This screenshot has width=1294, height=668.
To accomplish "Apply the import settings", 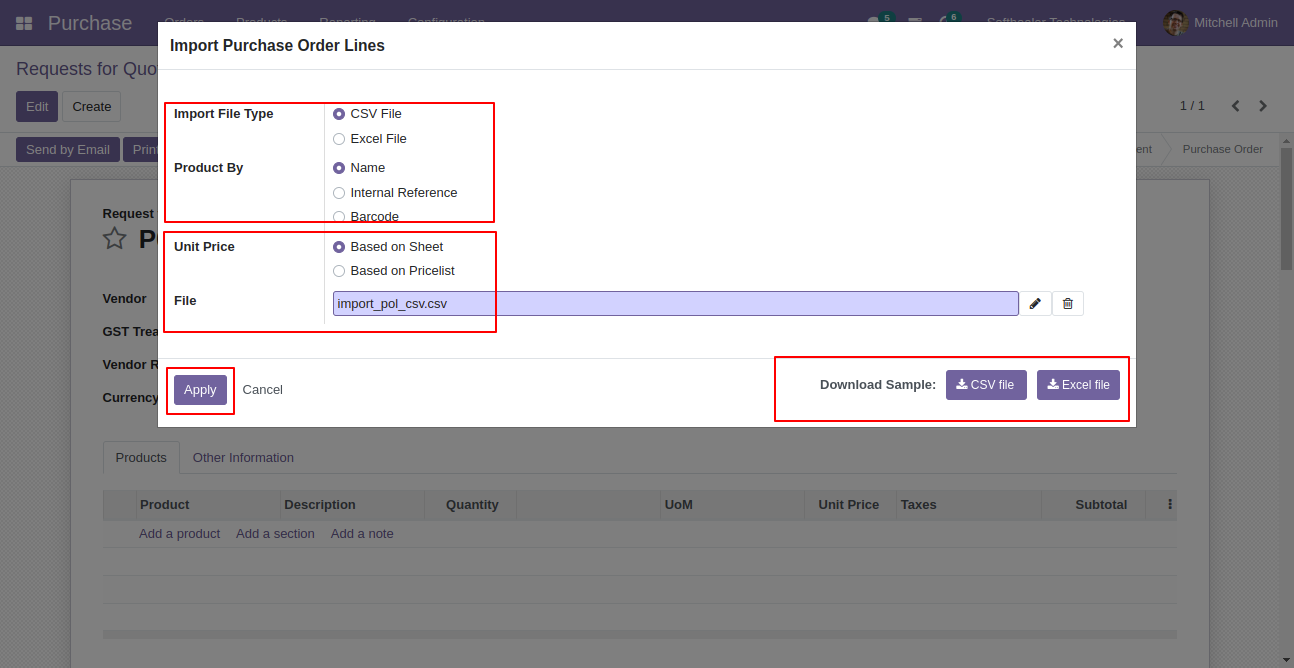I will point(200,390).
